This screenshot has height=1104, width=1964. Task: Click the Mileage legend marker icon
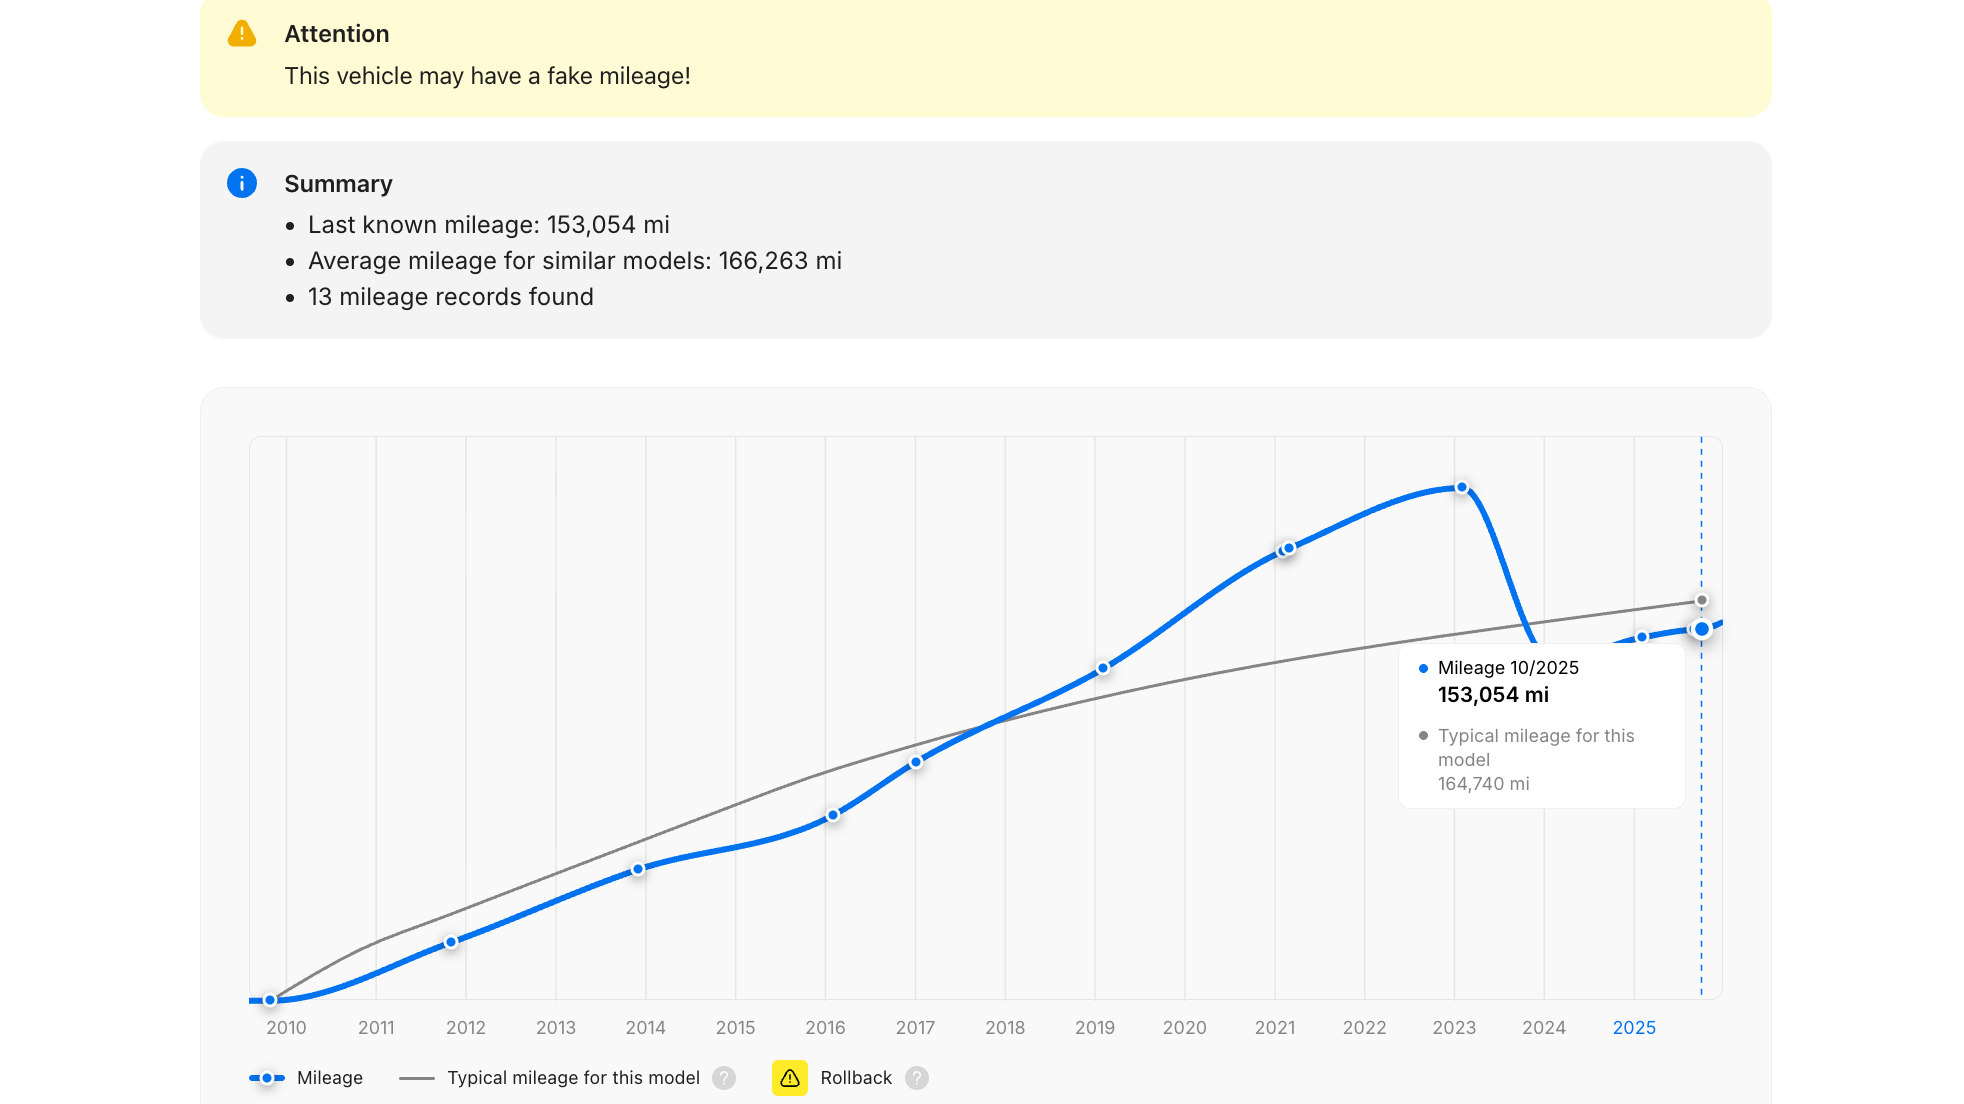(267, 1078)
